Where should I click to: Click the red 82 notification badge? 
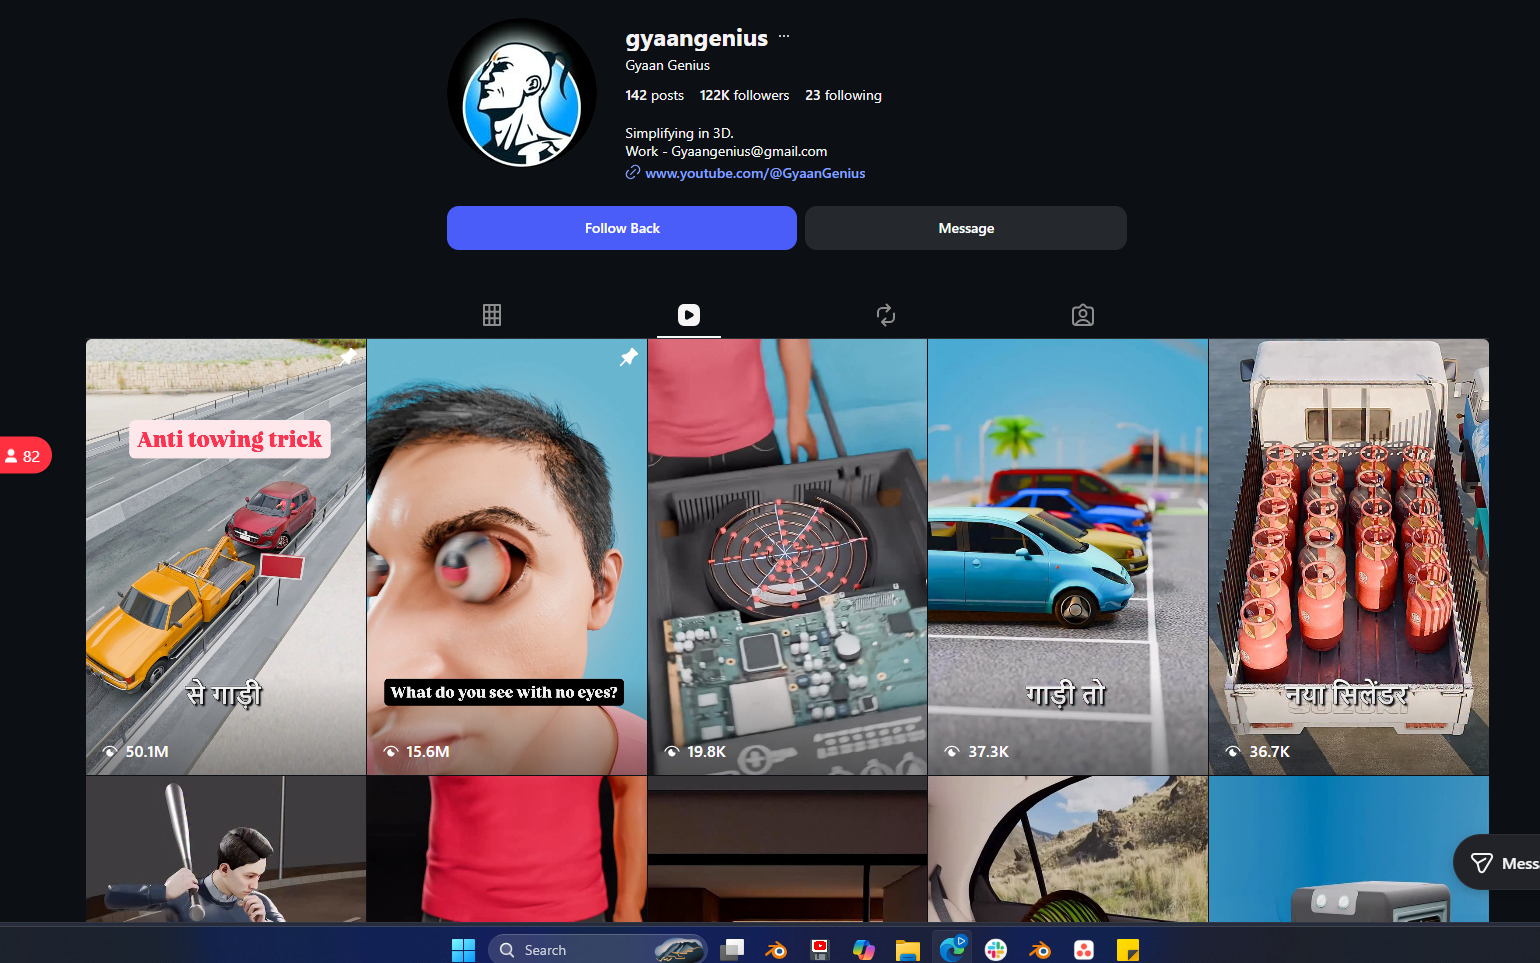tap(24, 456)
